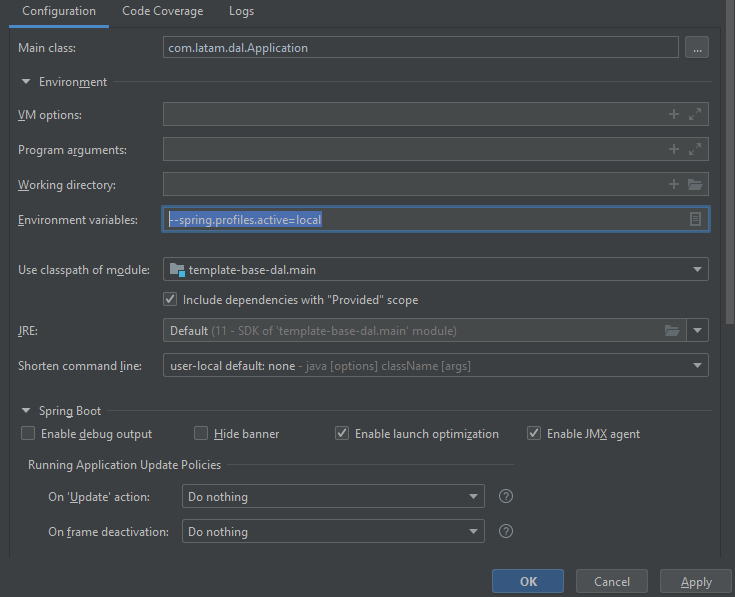This screenshot has height=597, width=735.
Task: Open Use classpath of module dropdown
Action: coord(435,269)
